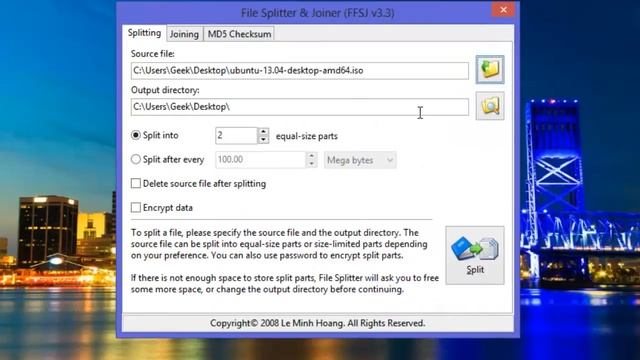This screenshot has height=360, width=640.
Task: Decrease the split size value
Action: 311,164
